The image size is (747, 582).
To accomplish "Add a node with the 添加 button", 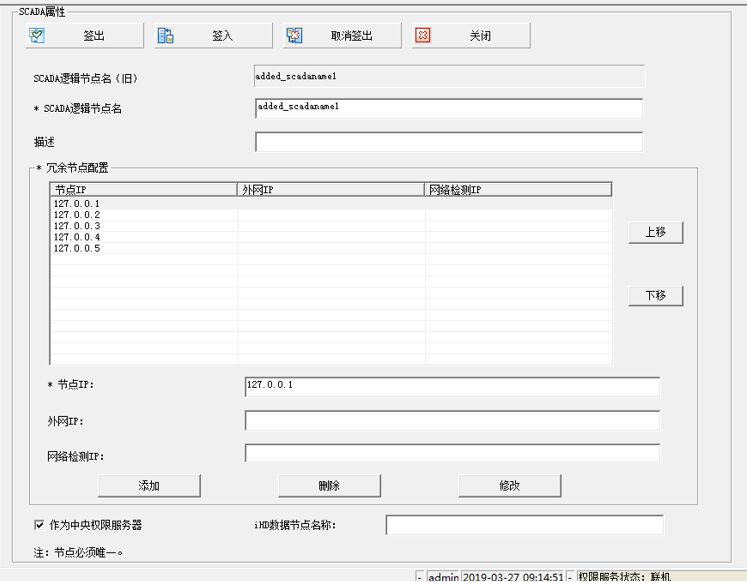I will (149, 486).
